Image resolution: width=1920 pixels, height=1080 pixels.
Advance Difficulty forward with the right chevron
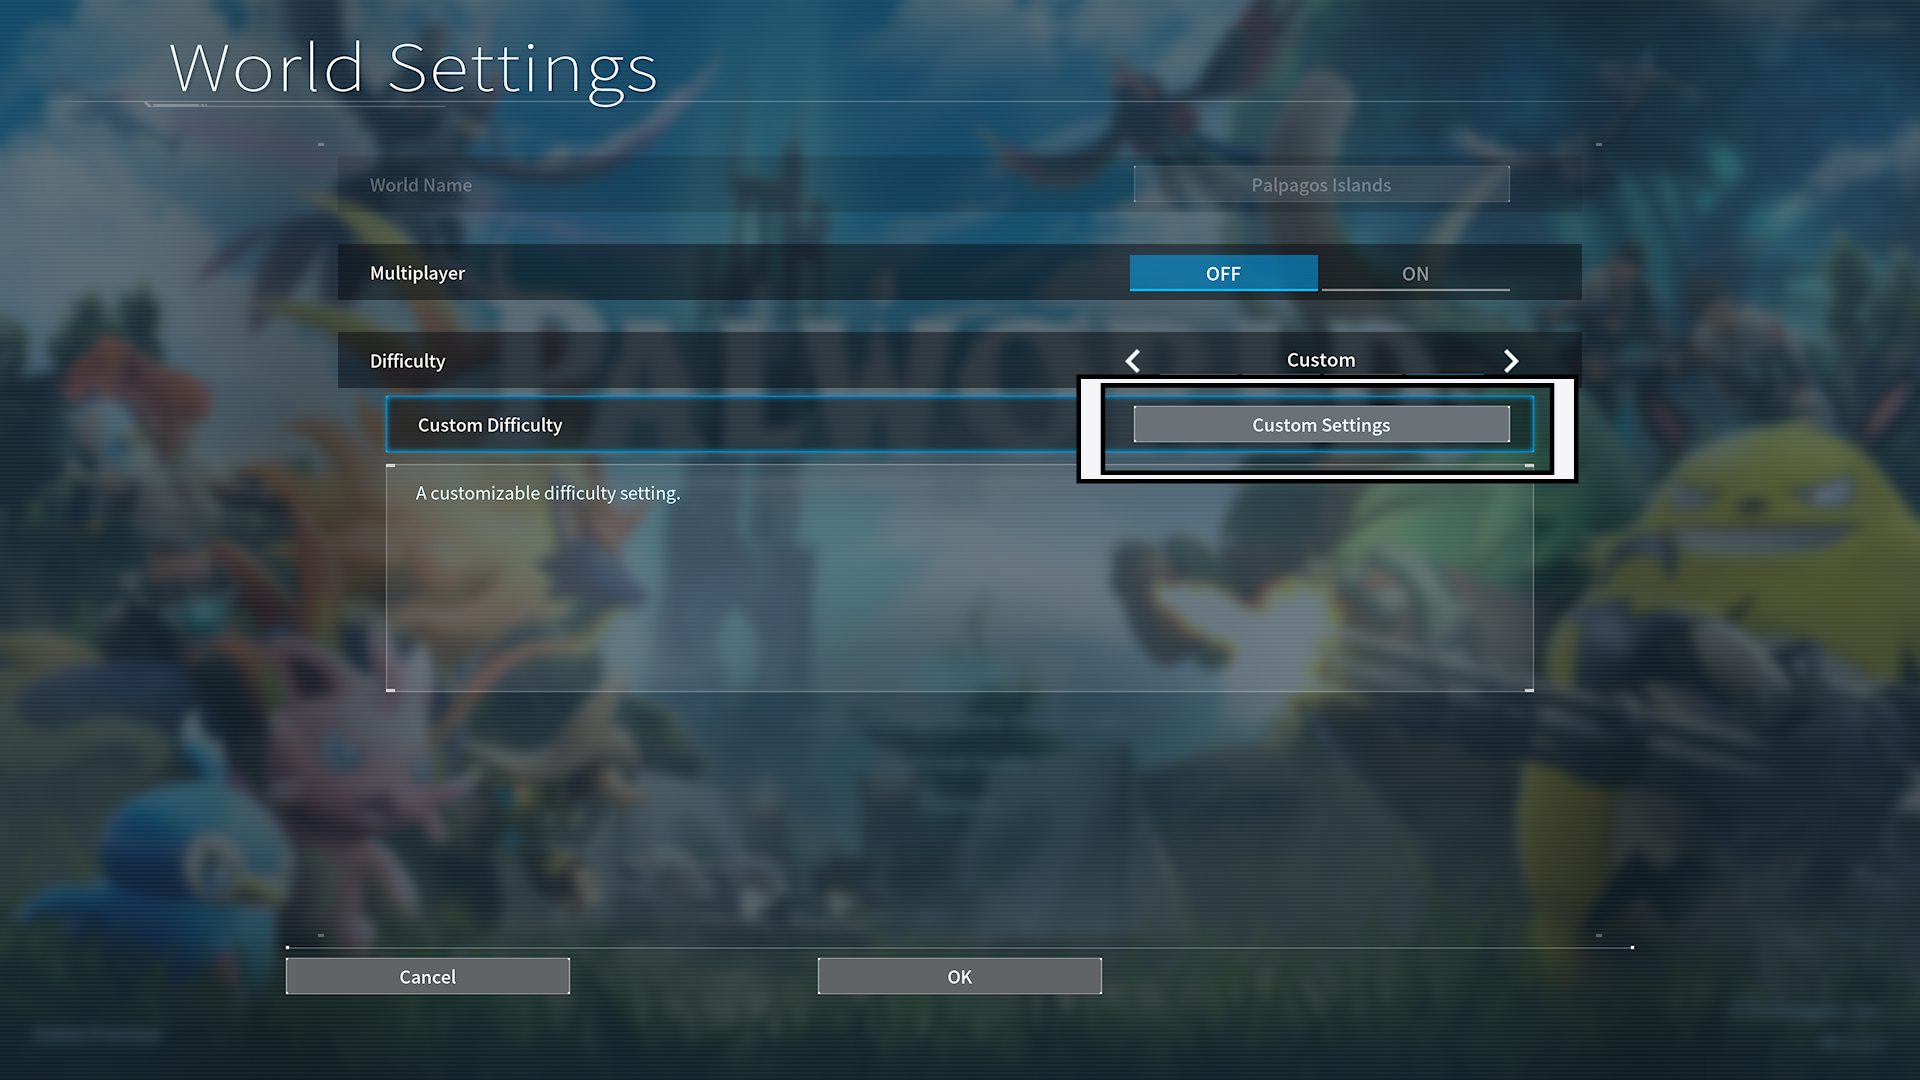tap(1511, 361)
